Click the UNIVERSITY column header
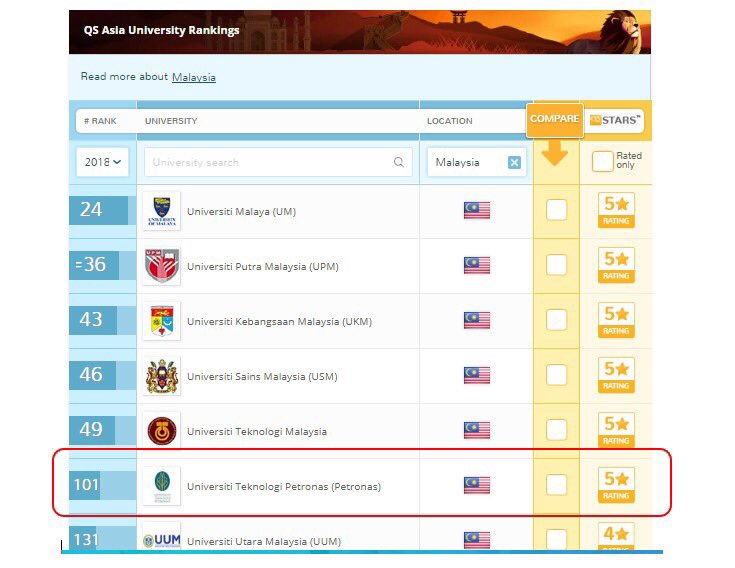 pos(171,121)
